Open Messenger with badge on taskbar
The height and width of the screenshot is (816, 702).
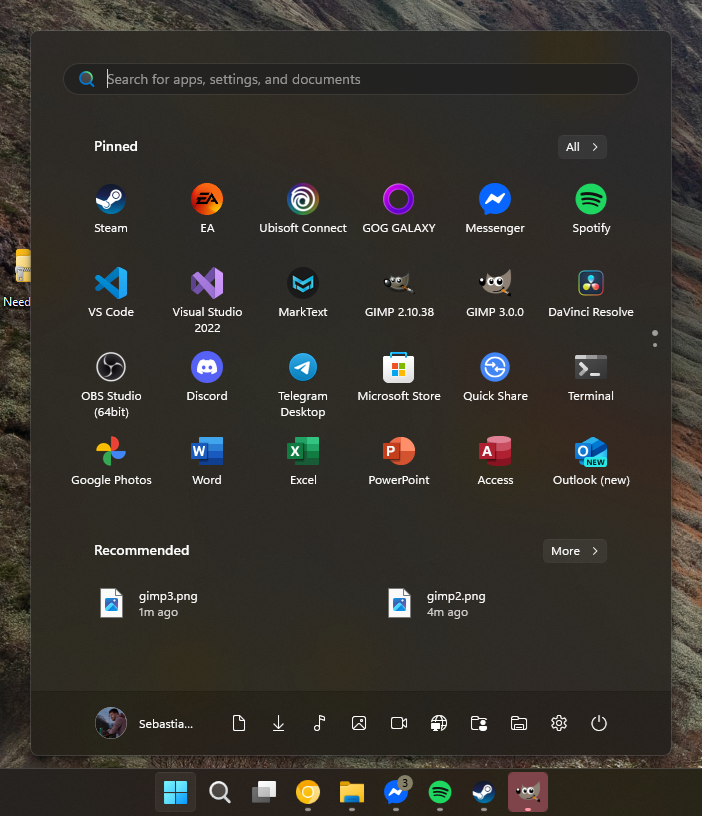(396, 792)
